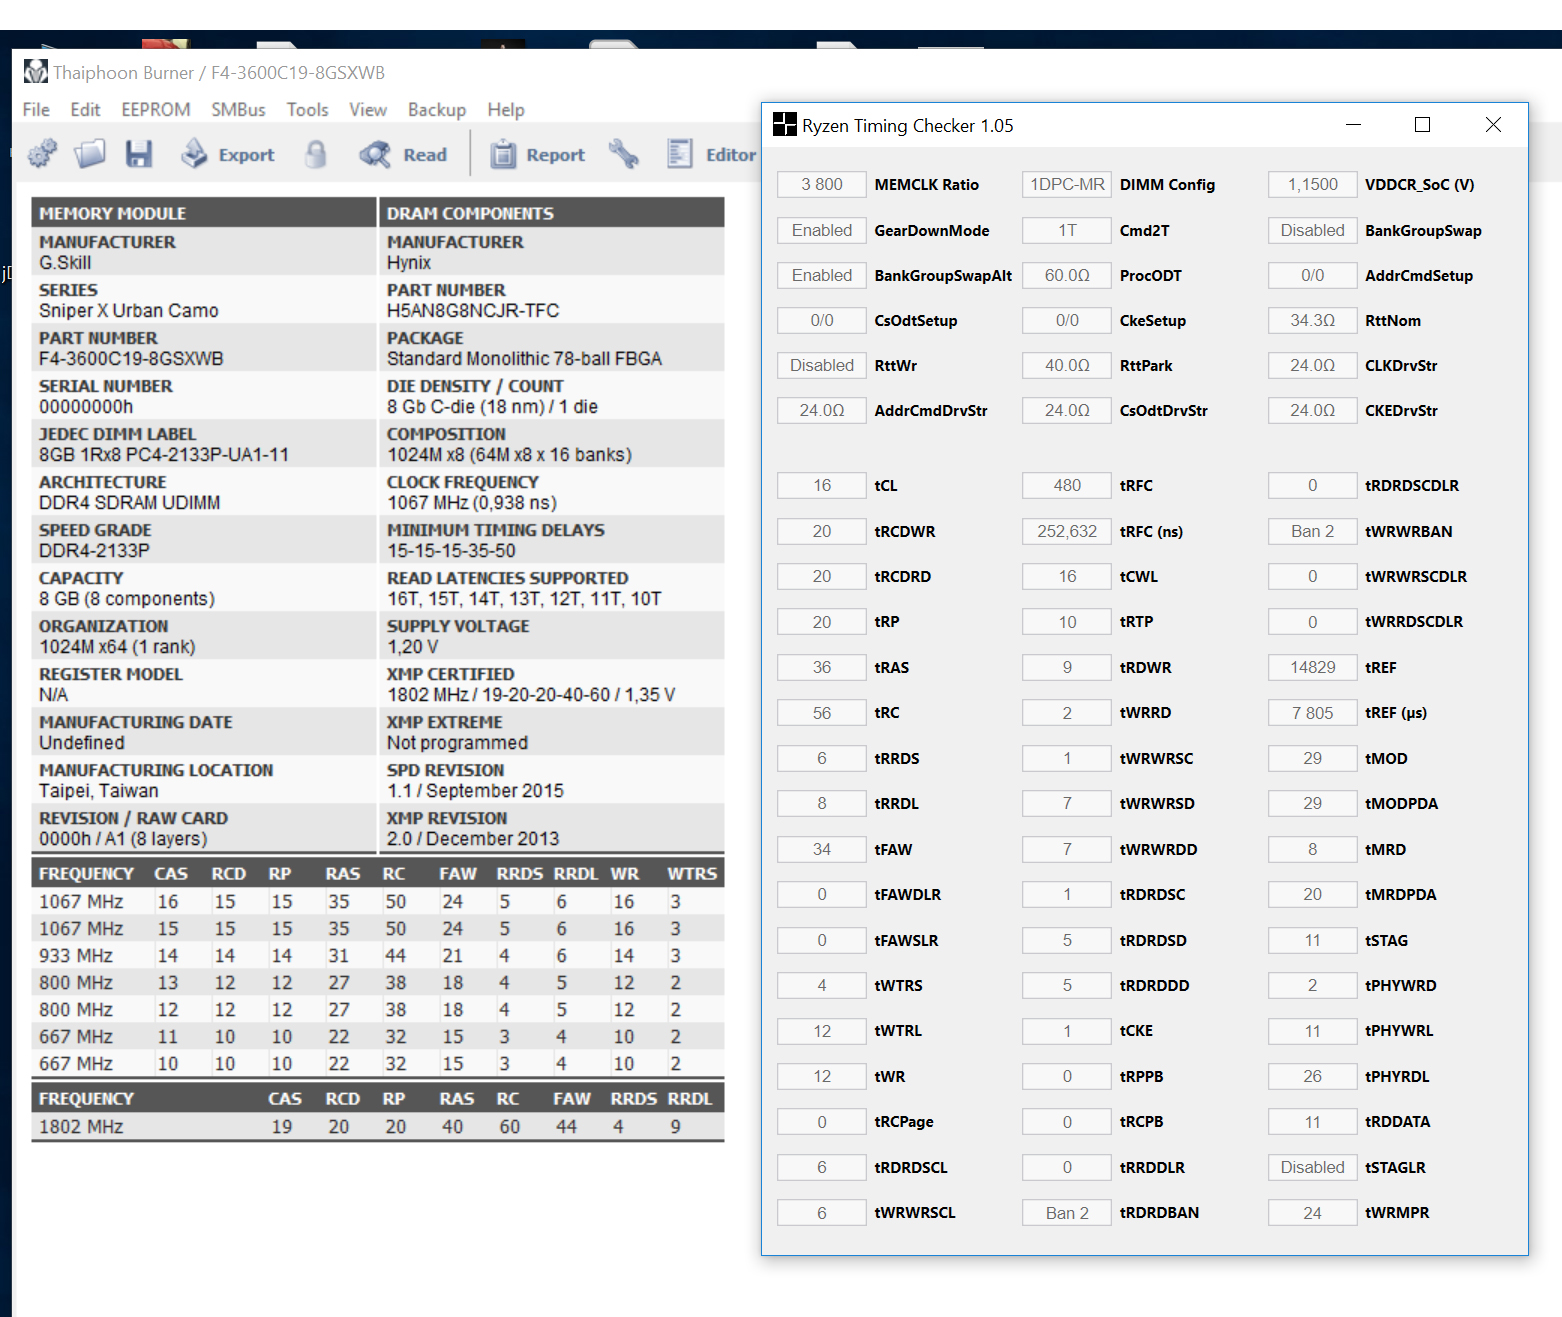Image resolution: width=1562 pixels, height=1317 pixels.
Task: Click the wrench tool icon beside Report
Action: [x=624, y=154]
